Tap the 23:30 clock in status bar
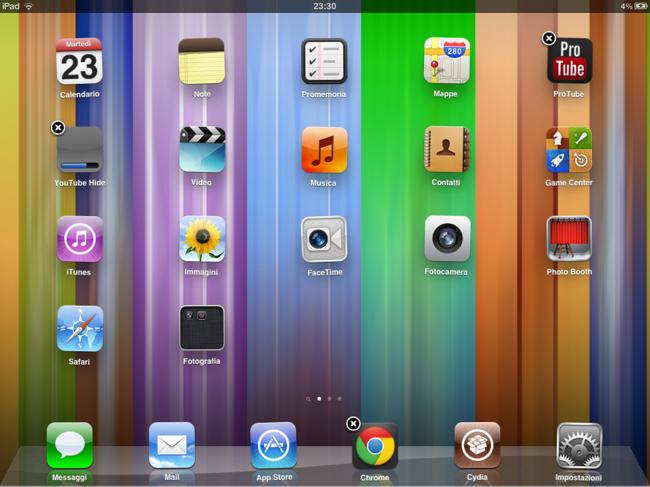Image resolution: width=650 pixels, height=487 pixels. click(325, 6)
